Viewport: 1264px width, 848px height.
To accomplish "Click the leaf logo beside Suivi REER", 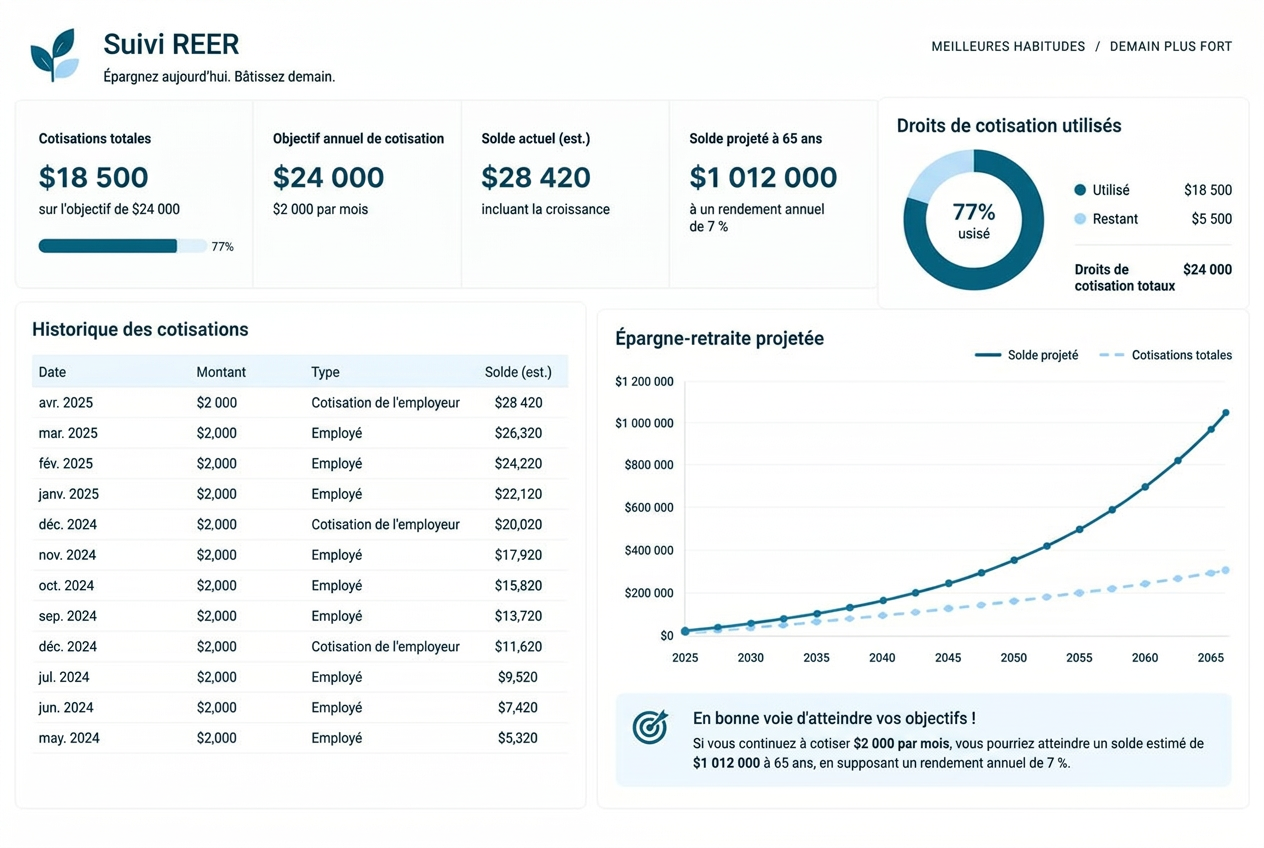I will (x=54, y=55).
